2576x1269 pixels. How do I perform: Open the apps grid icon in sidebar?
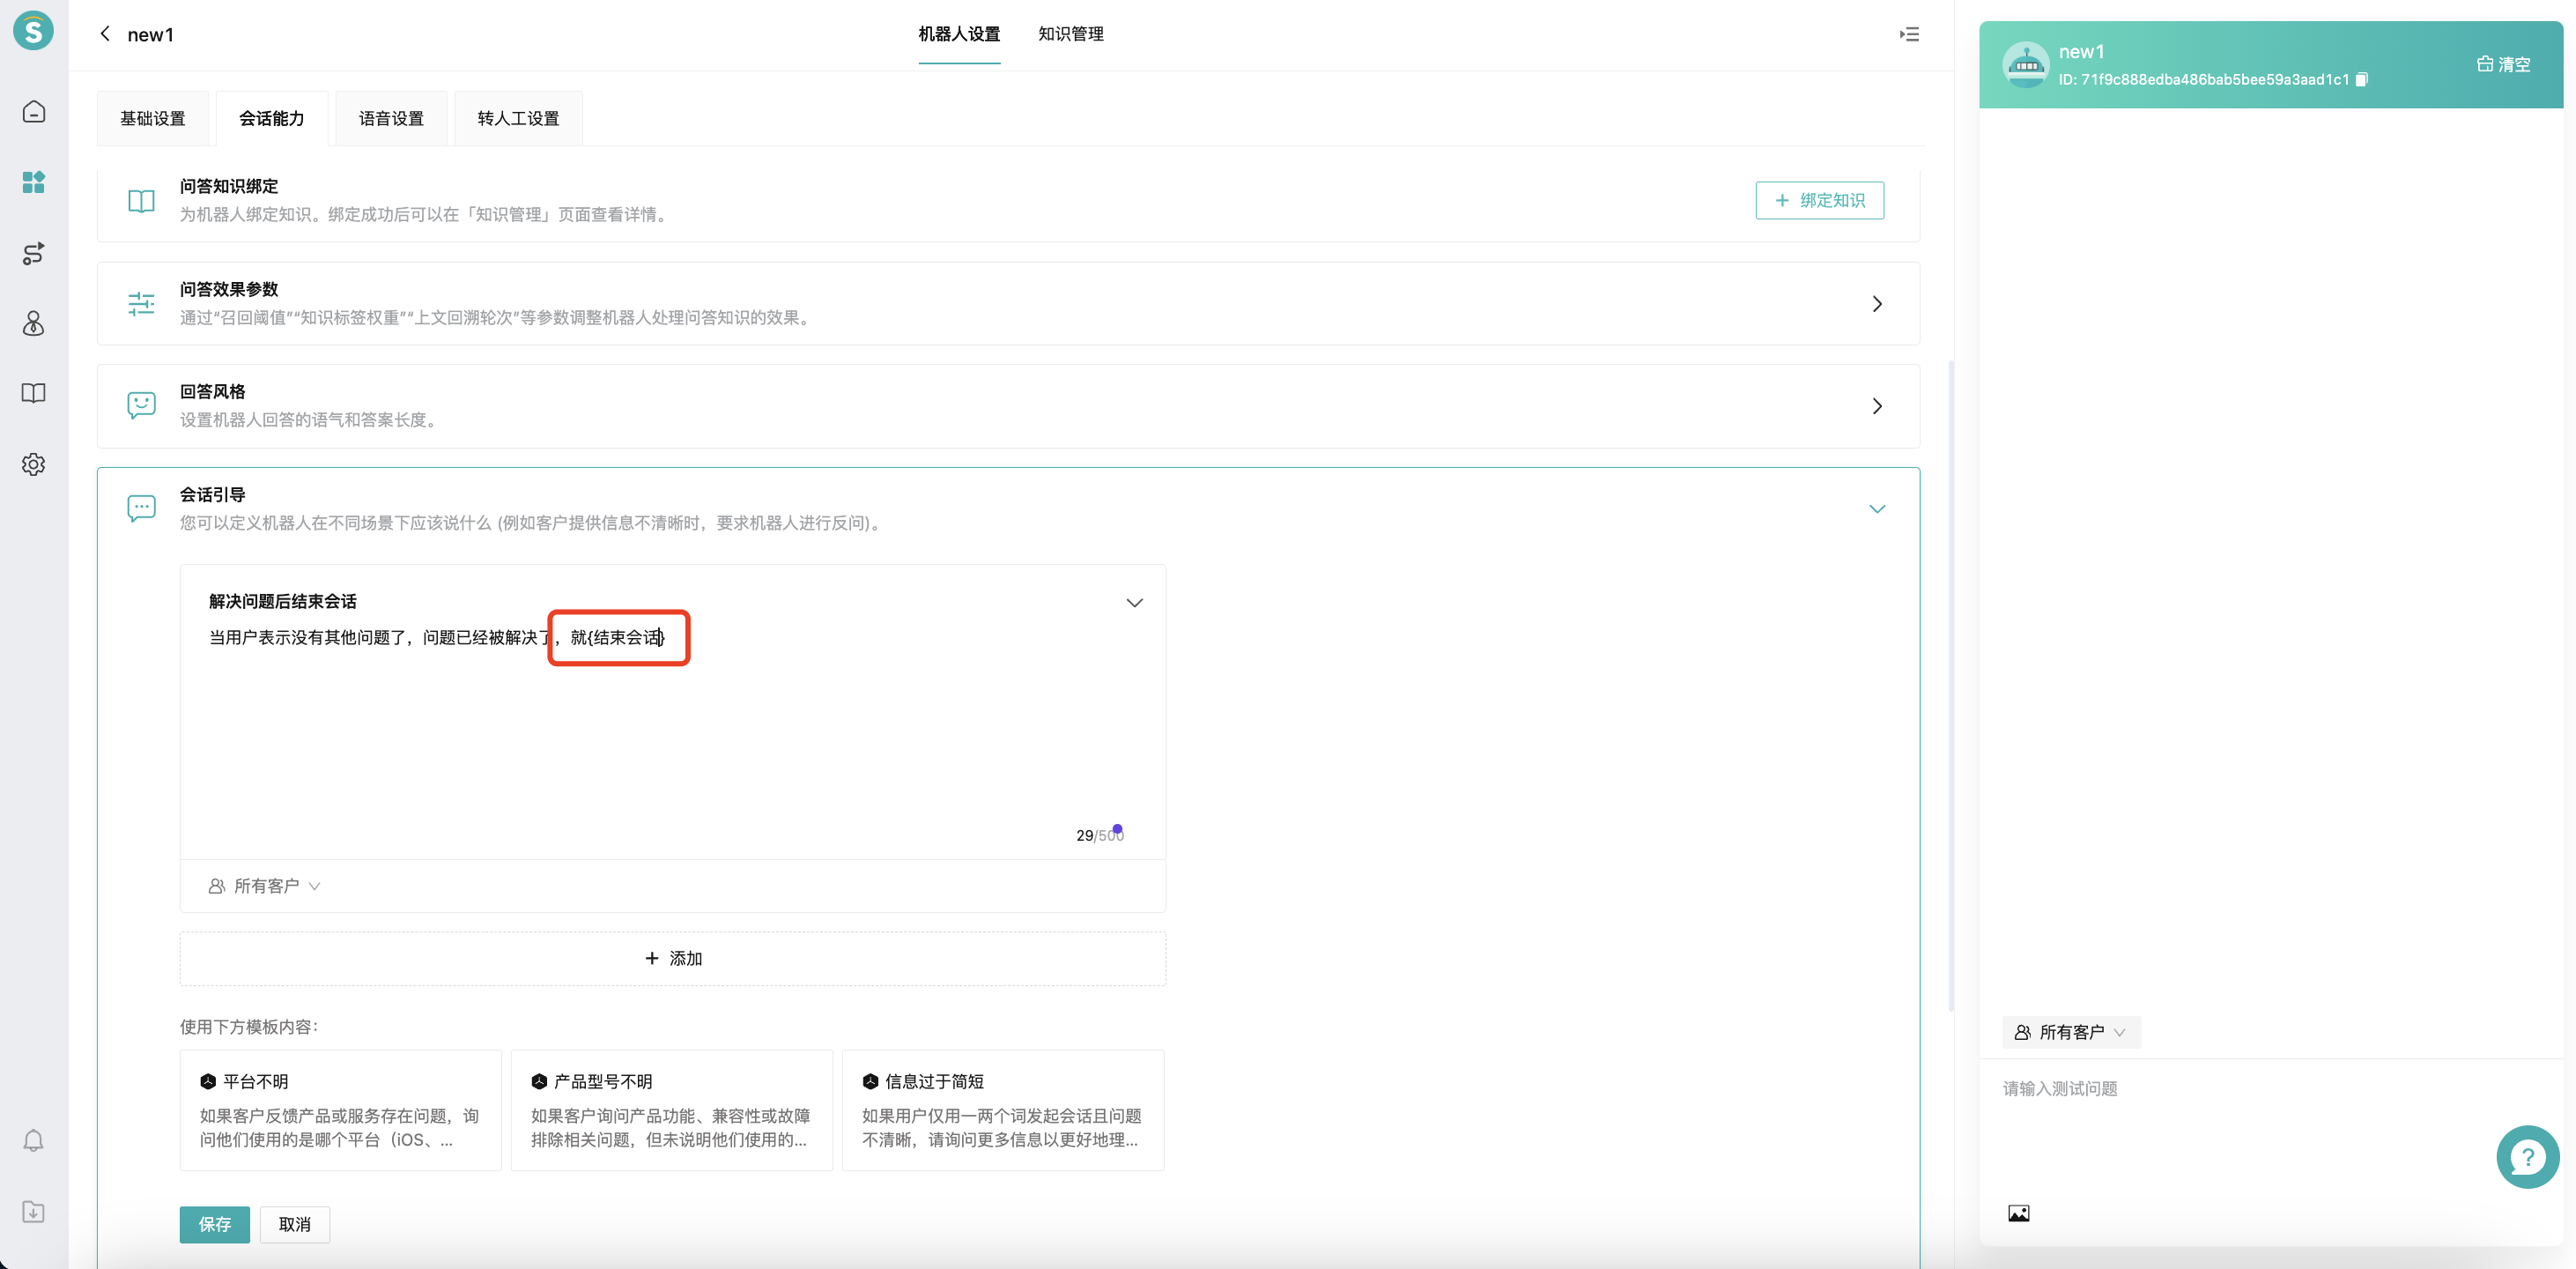coord(33,182)
